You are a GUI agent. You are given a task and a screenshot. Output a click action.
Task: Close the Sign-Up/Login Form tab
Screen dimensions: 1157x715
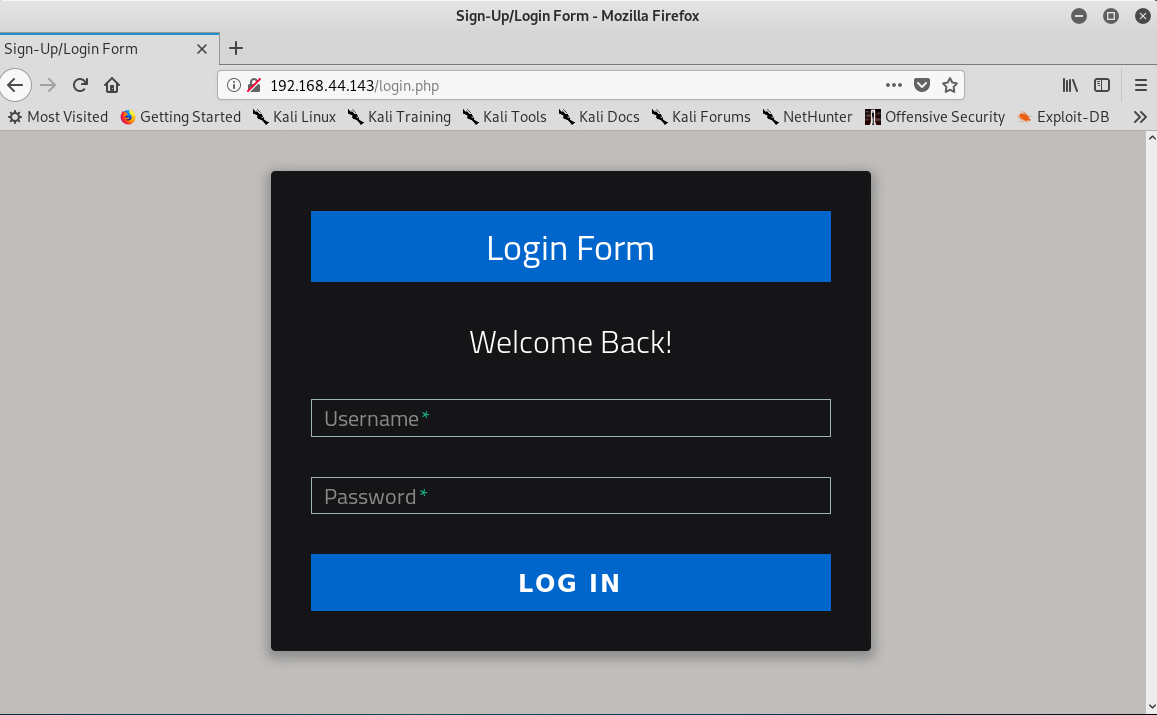coord(201,49)
